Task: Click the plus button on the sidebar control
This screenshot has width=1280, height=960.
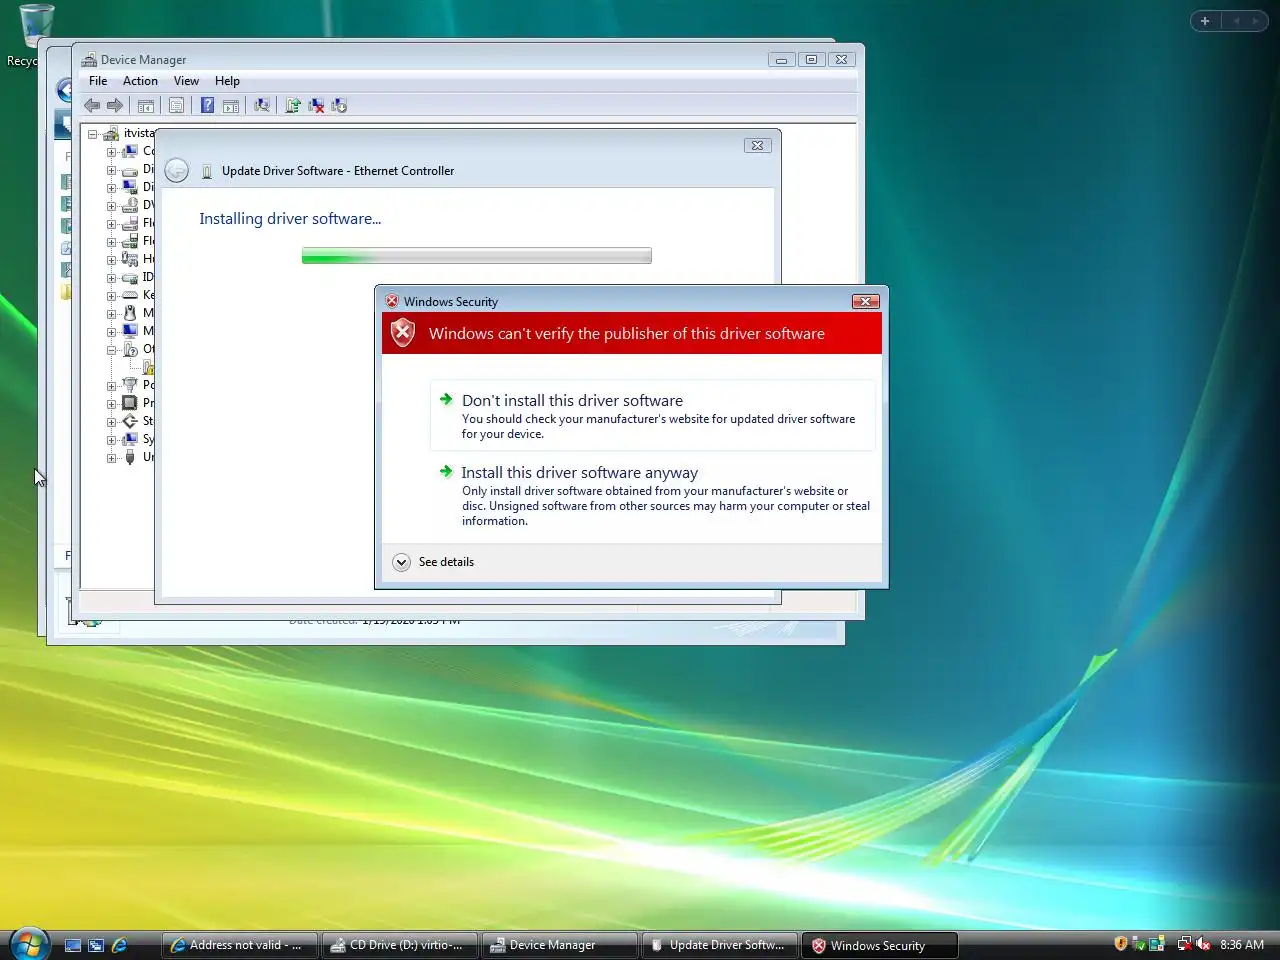Action: [1205, 21]
